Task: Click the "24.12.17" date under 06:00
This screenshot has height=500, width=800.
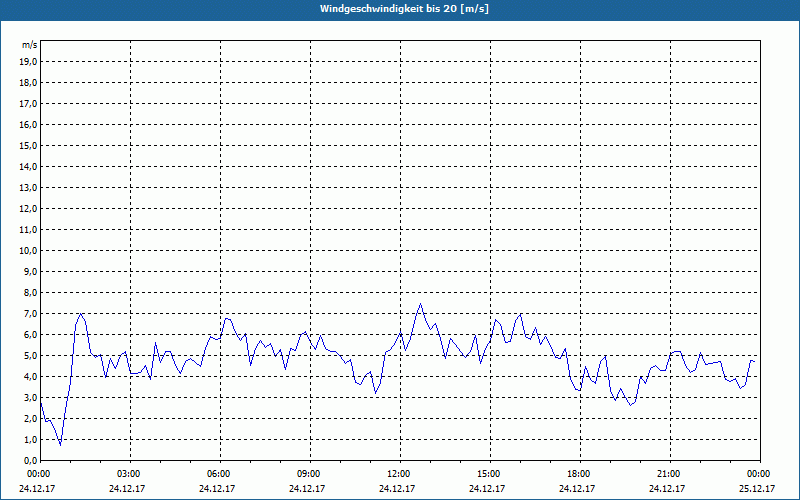Action: coord(217,488)
